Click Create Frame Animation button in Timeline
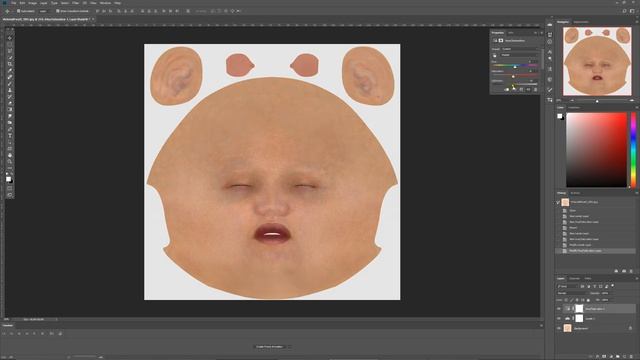Image resolution: width=640 pixels, height=360 pixels. (x=269, y=347)
